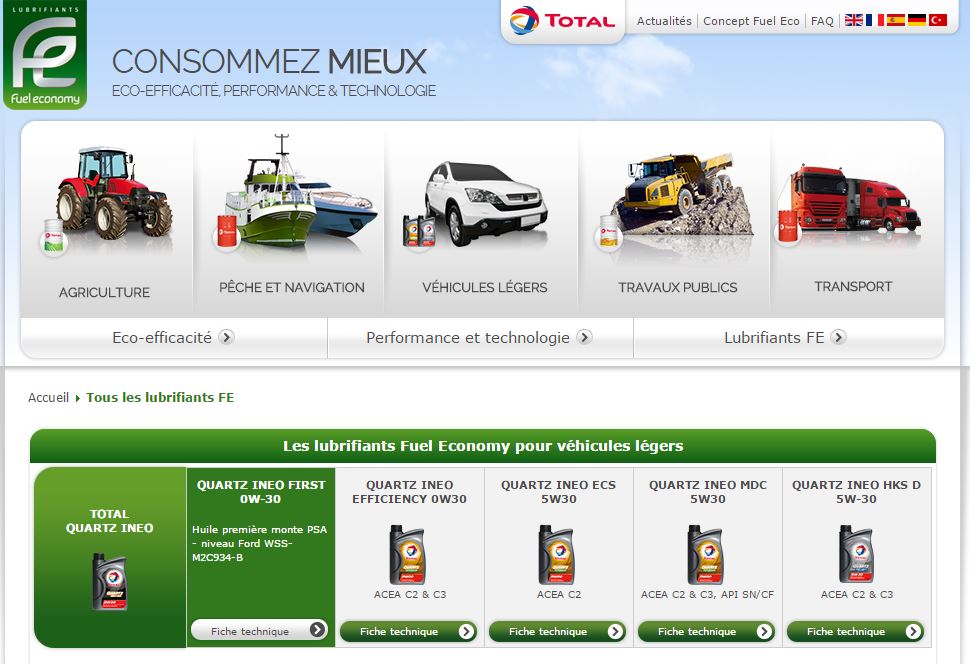Image resolution: width=970 pixels, height=664 pixels.
Task: Open the Performance et technologie chevron
Action: [x=583, y=337]
